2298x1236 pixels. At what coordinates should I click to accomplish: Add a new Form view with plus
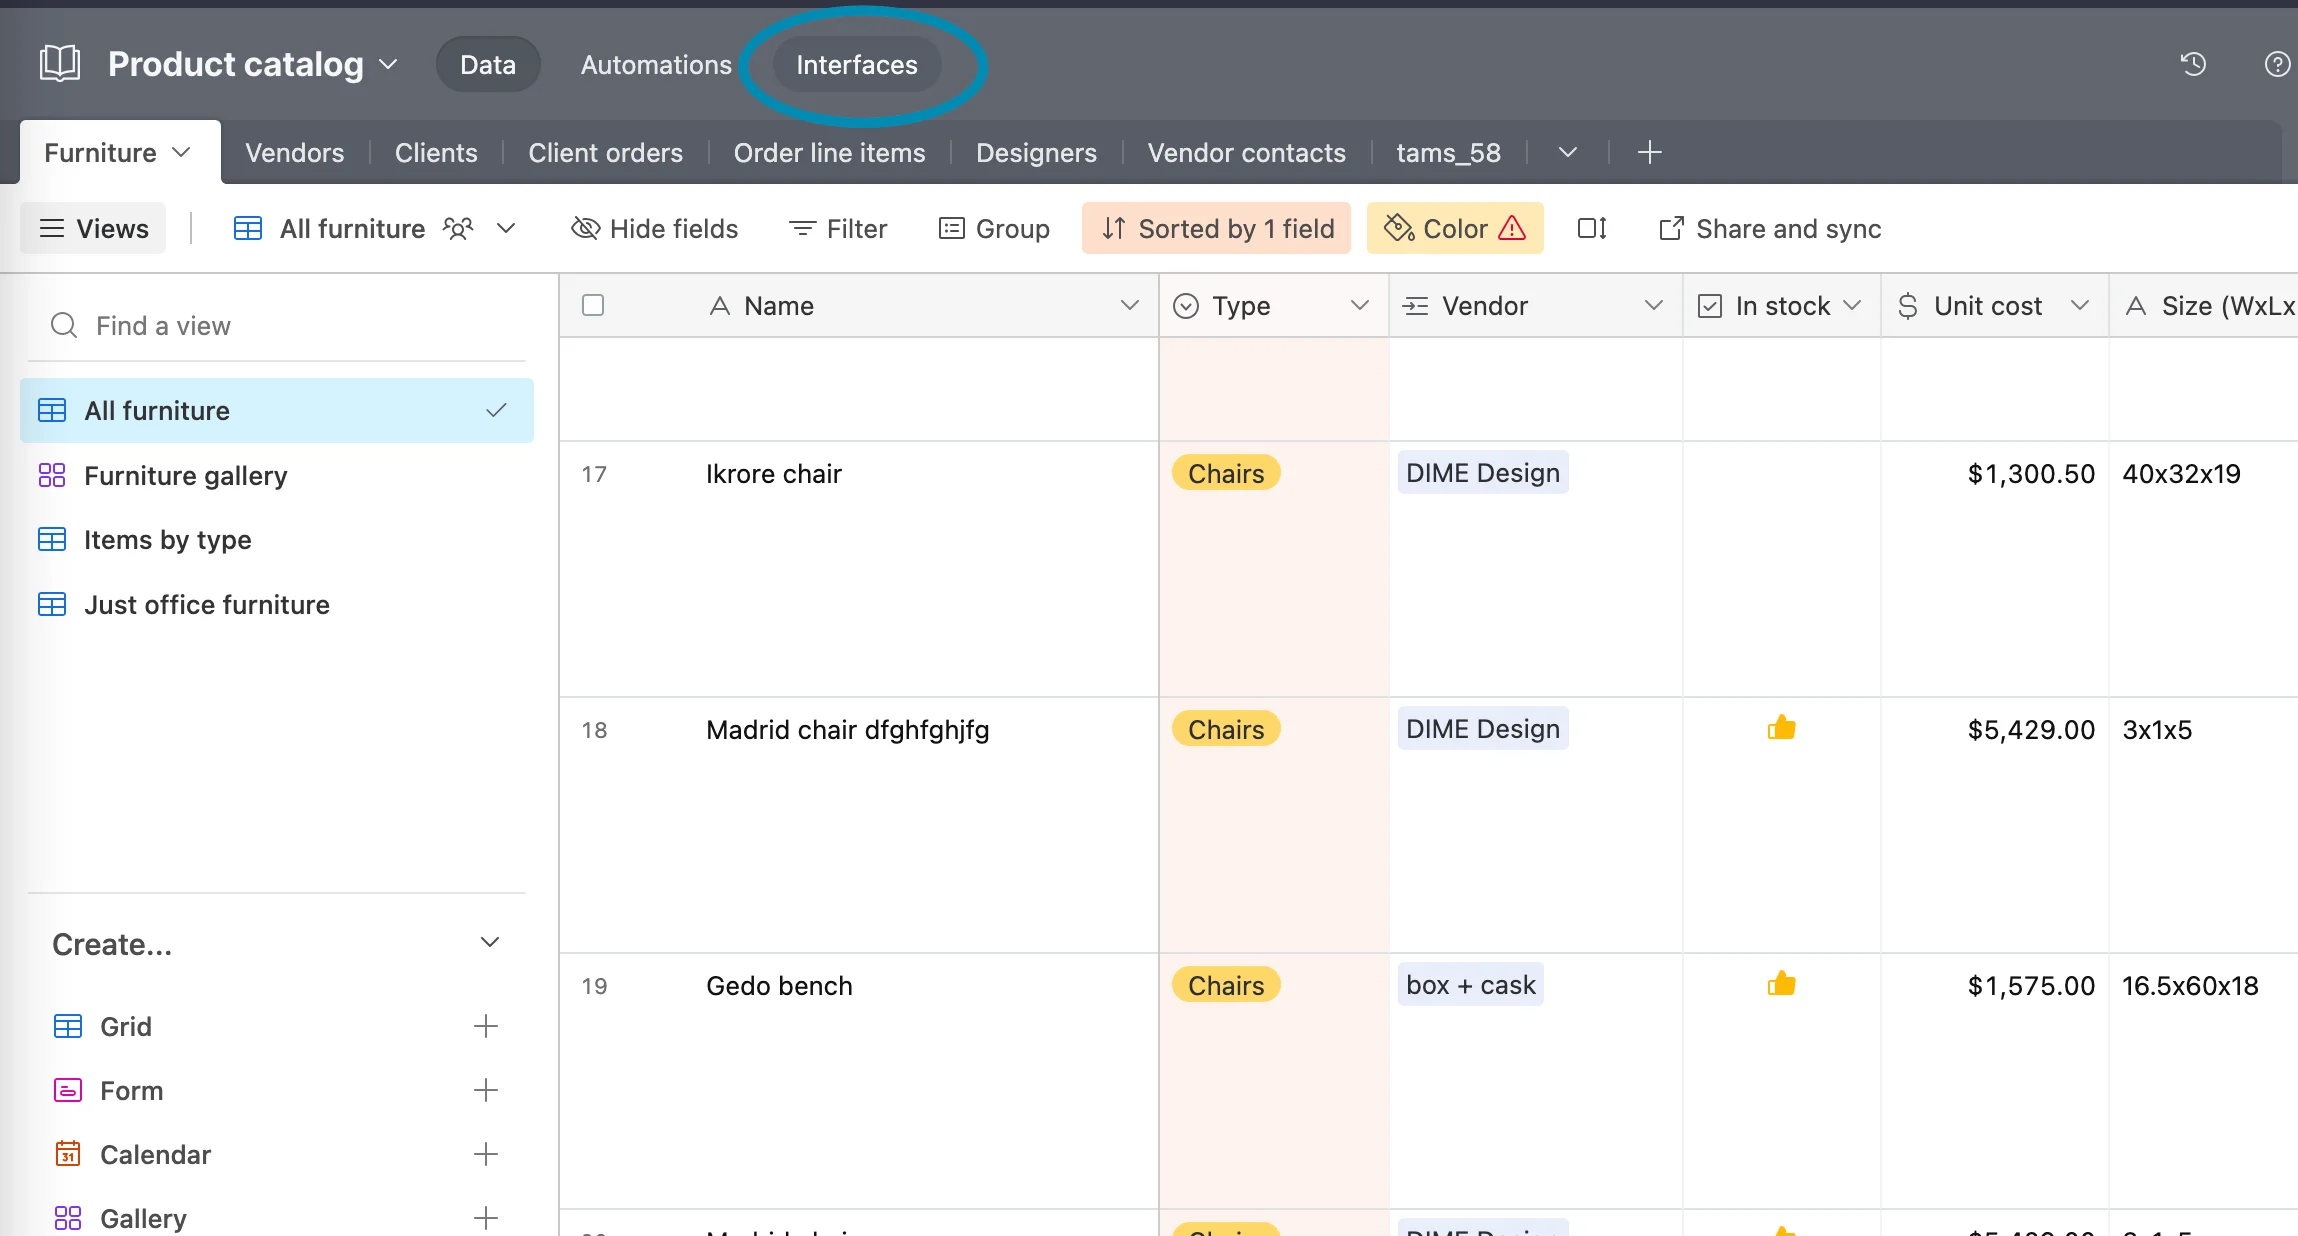pyautogui.click(x=486, y=1090)
